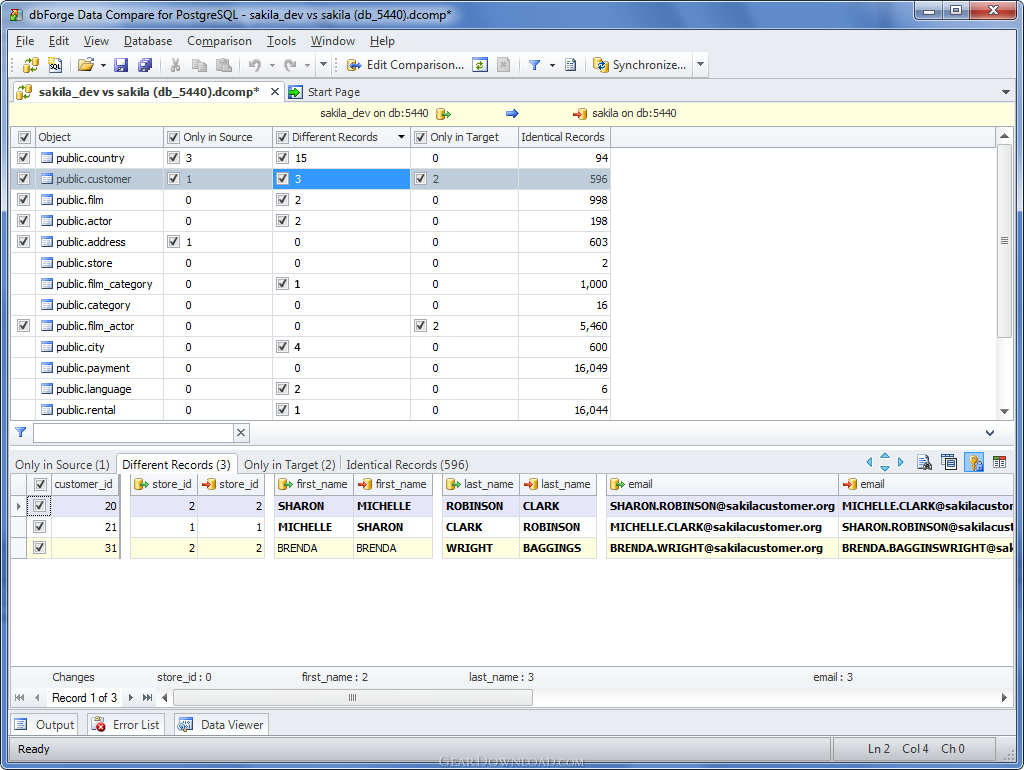
Task: Expand the Redo history dropdown arrow
Action: 307,65
